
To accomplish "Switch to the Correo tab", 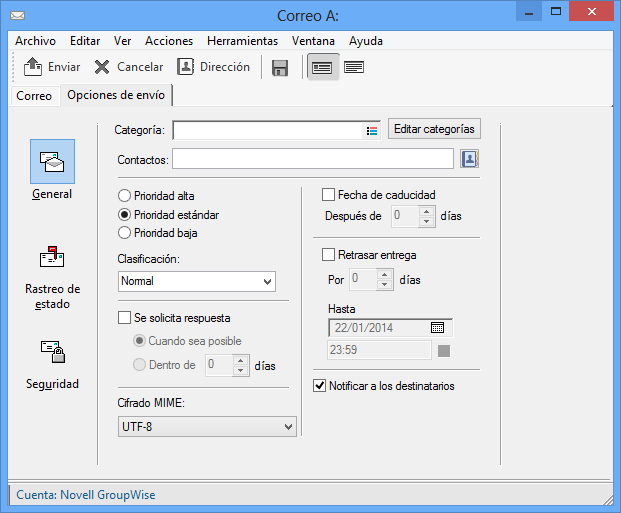I will pos(34,95).
